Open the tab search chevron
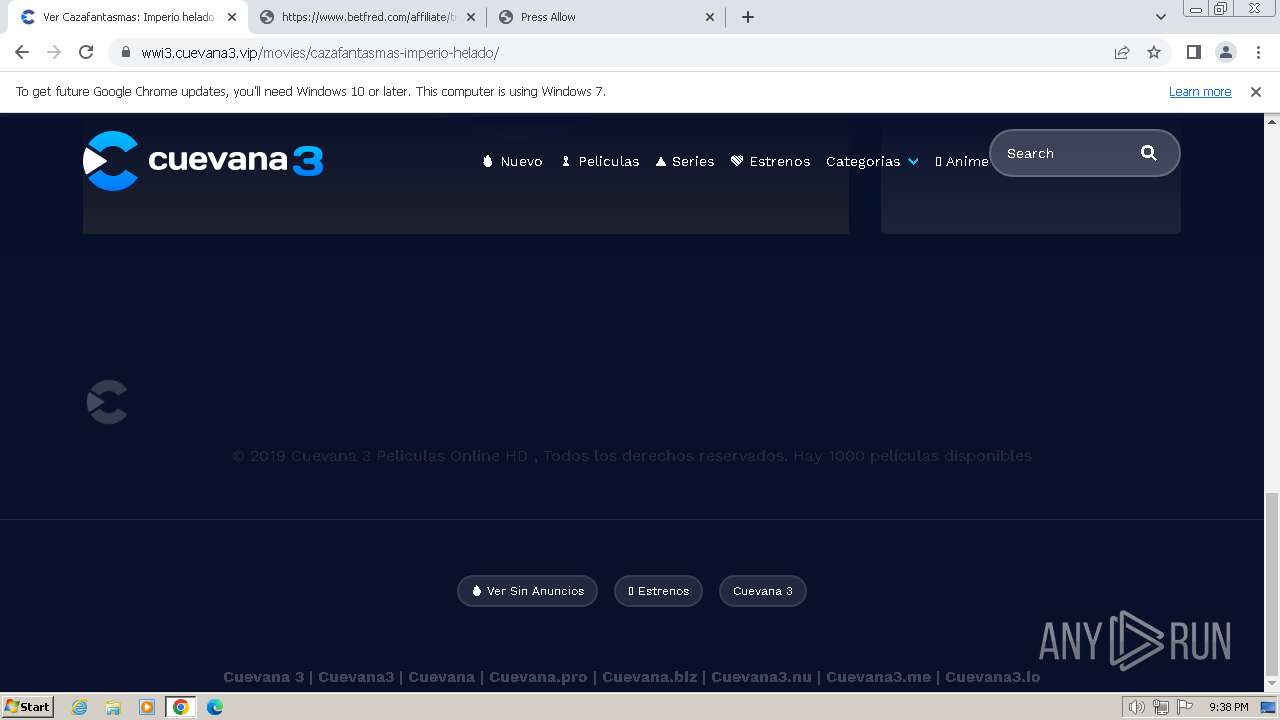Viewport: 1280px width, 720px height. pos(1161,17)
